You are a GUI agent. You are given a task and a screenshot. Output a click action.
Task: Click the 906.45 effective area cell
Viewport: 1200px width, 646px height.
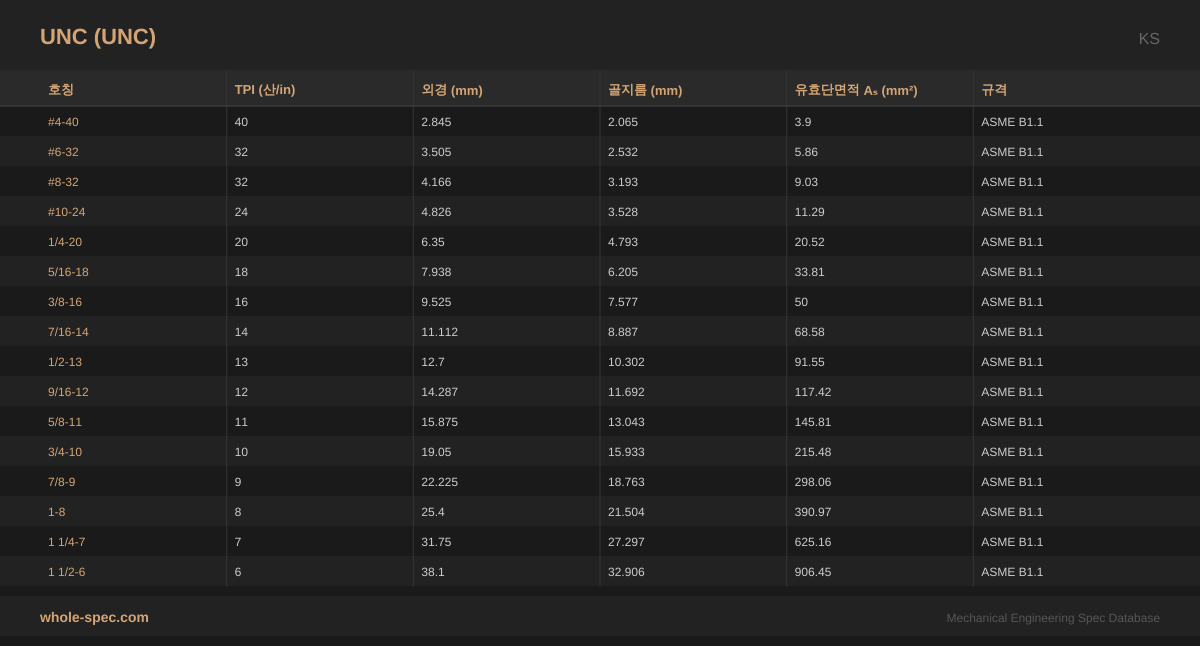point(813,572)
